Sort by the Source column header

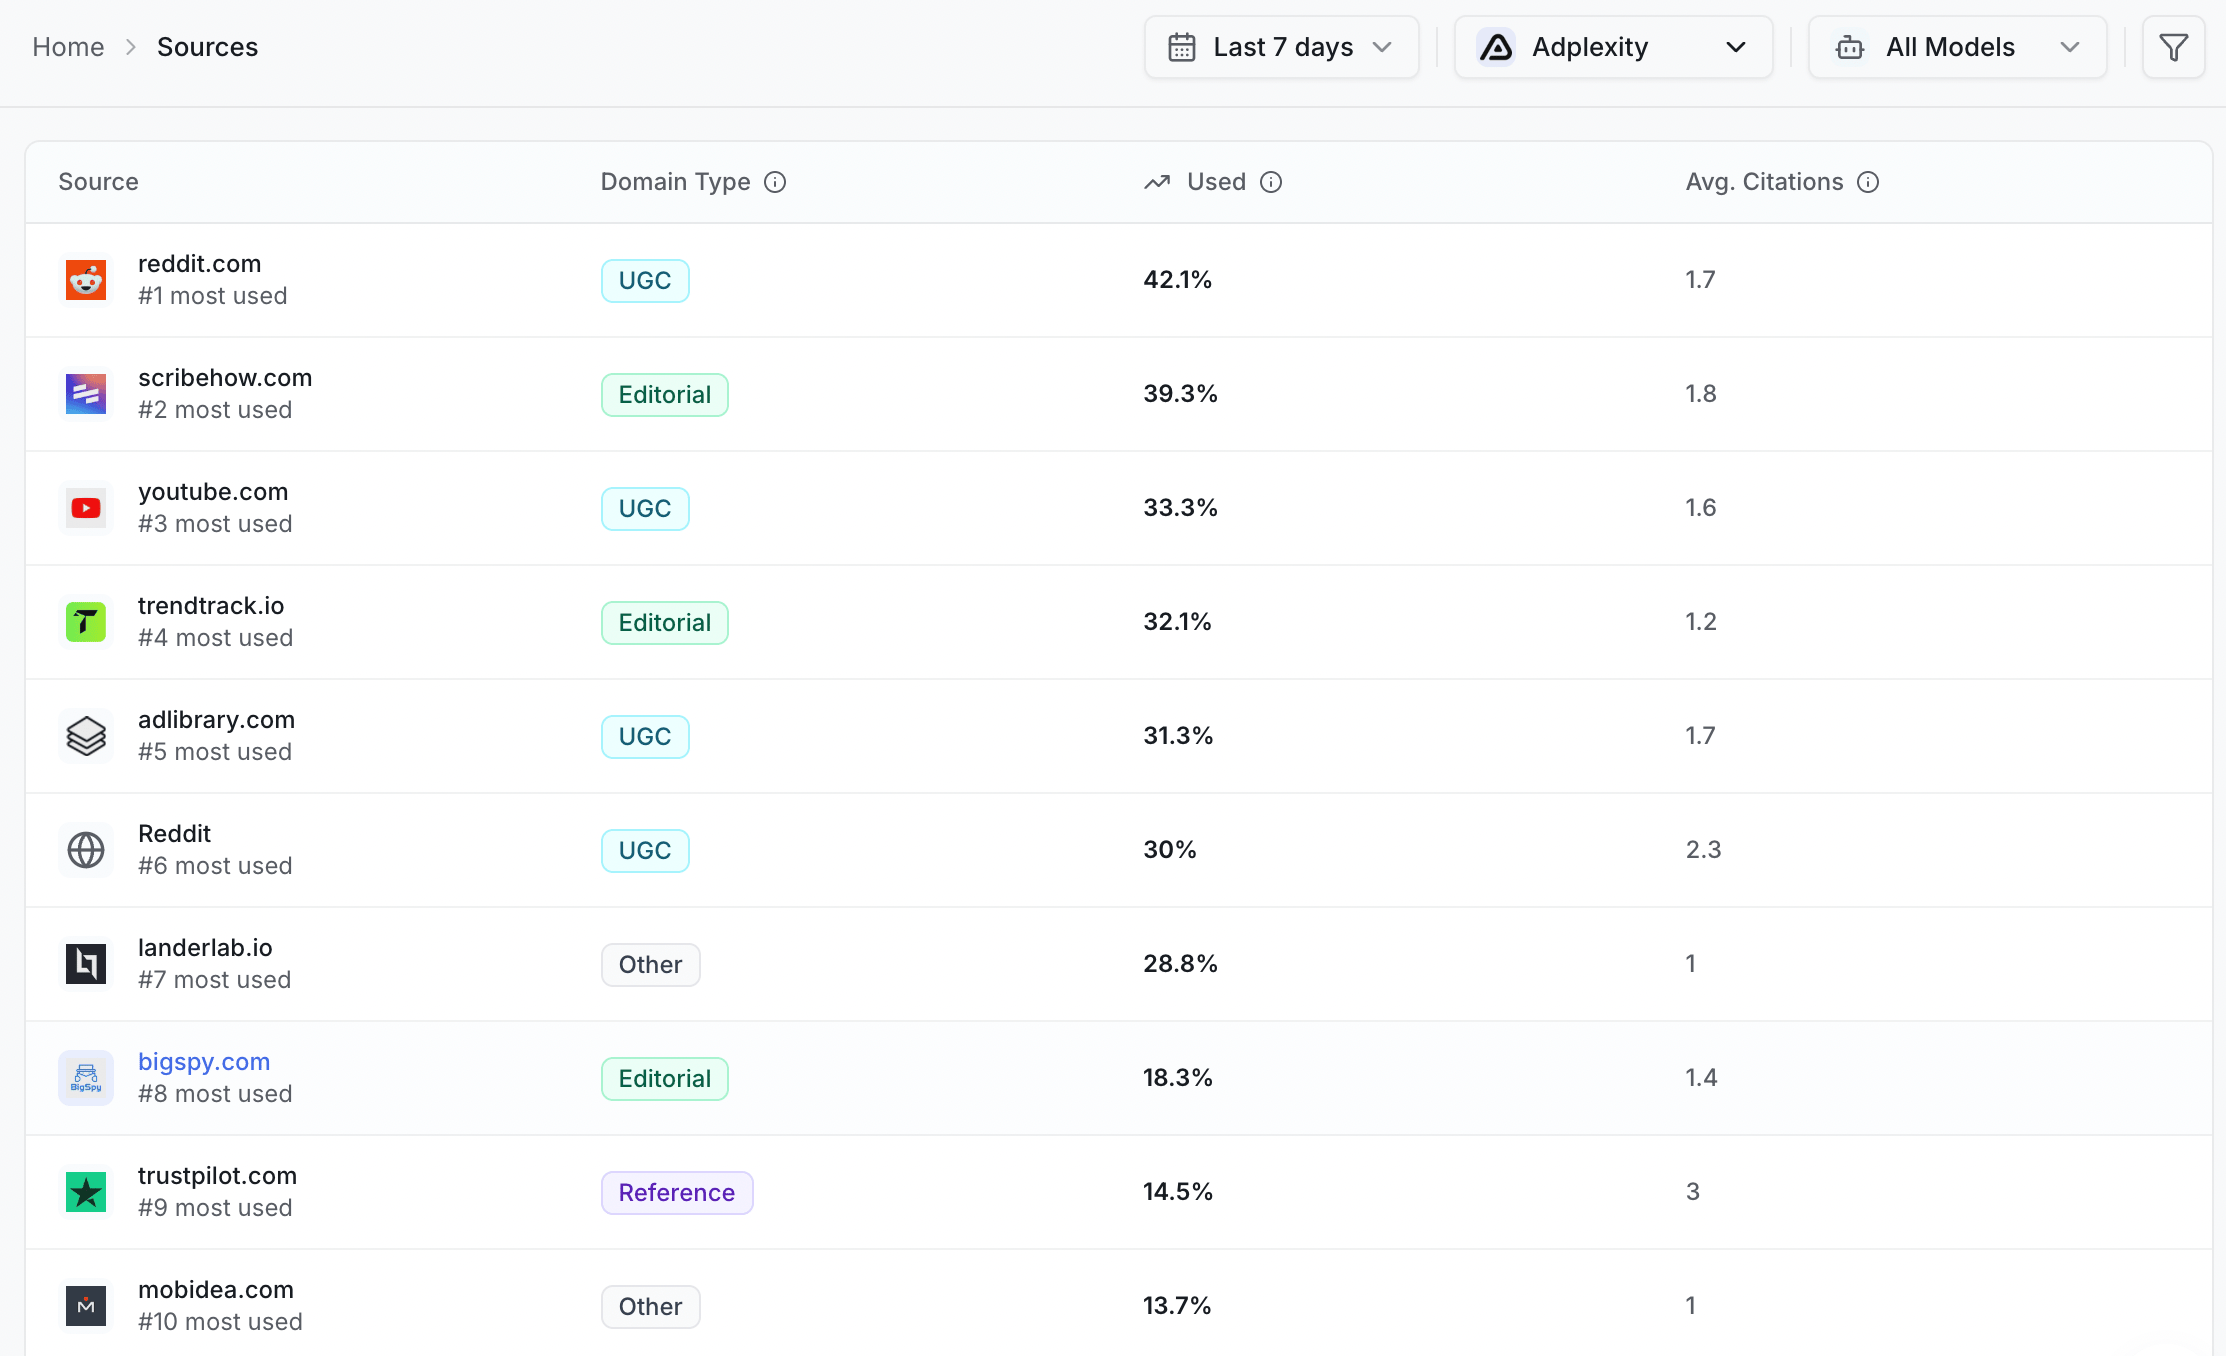click(x=98, y=182)
